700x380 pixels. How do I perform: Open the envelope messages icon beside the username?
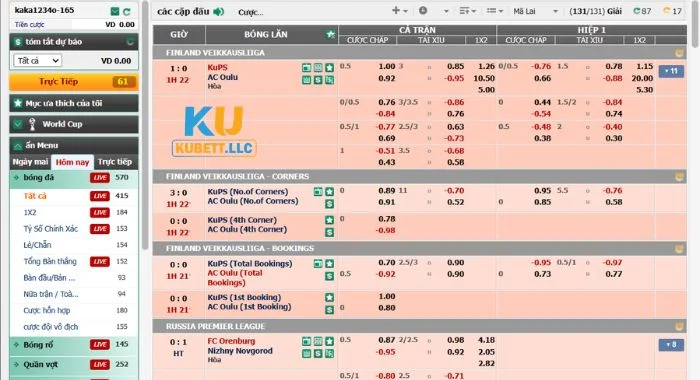115,11
